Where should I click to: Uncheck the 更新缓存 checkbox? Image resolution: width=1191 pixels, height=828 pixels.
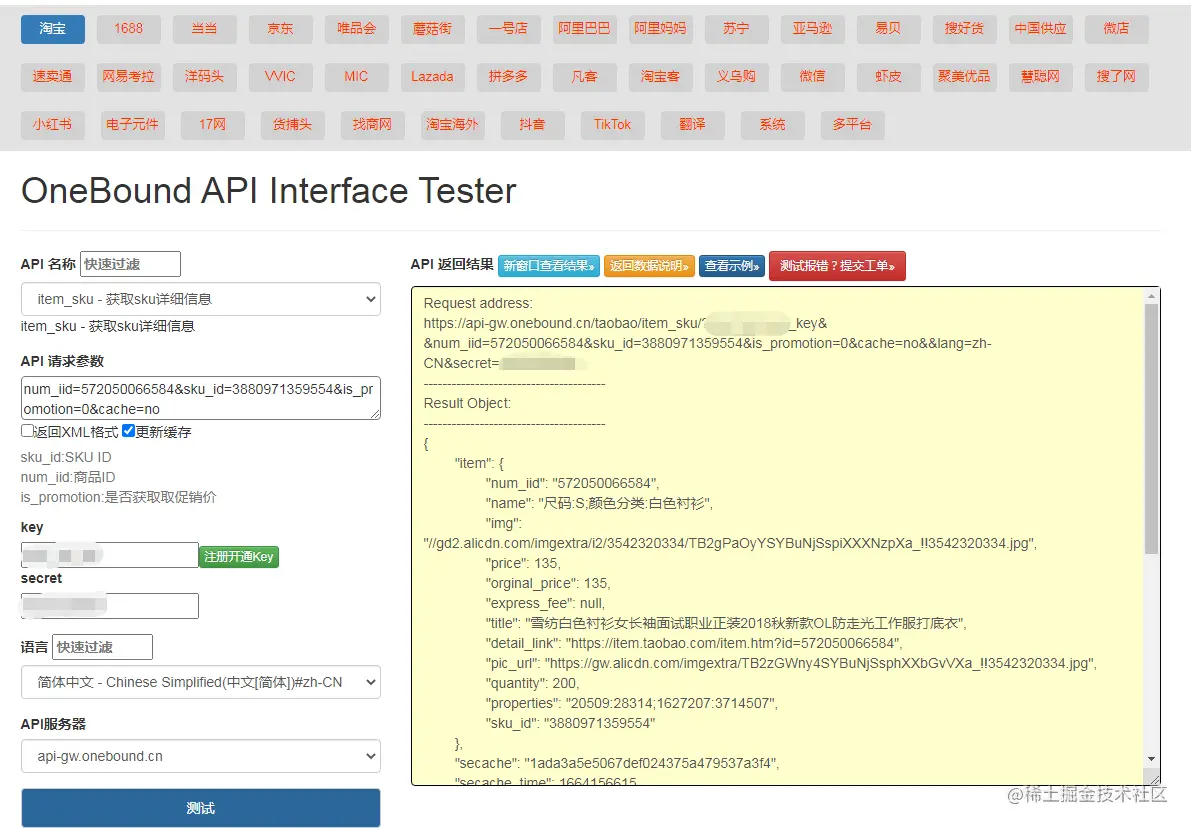(x=129, y=431)
